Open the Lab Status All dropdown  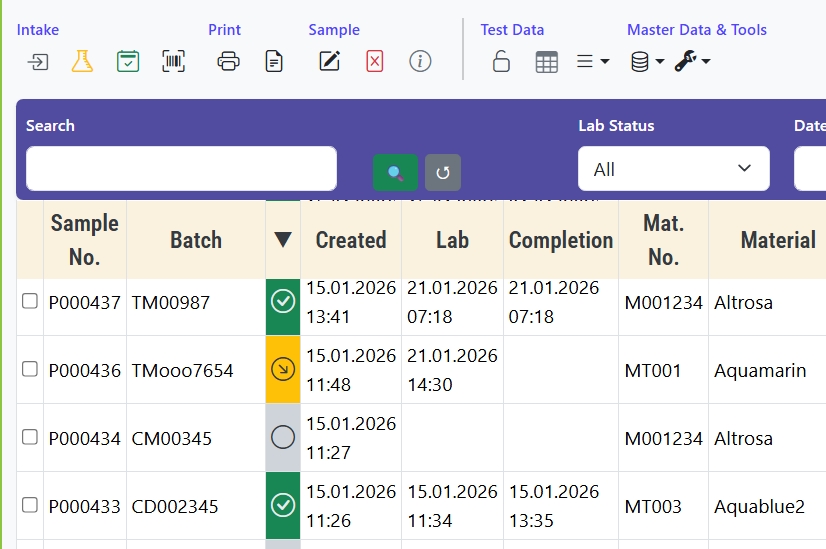674,169
